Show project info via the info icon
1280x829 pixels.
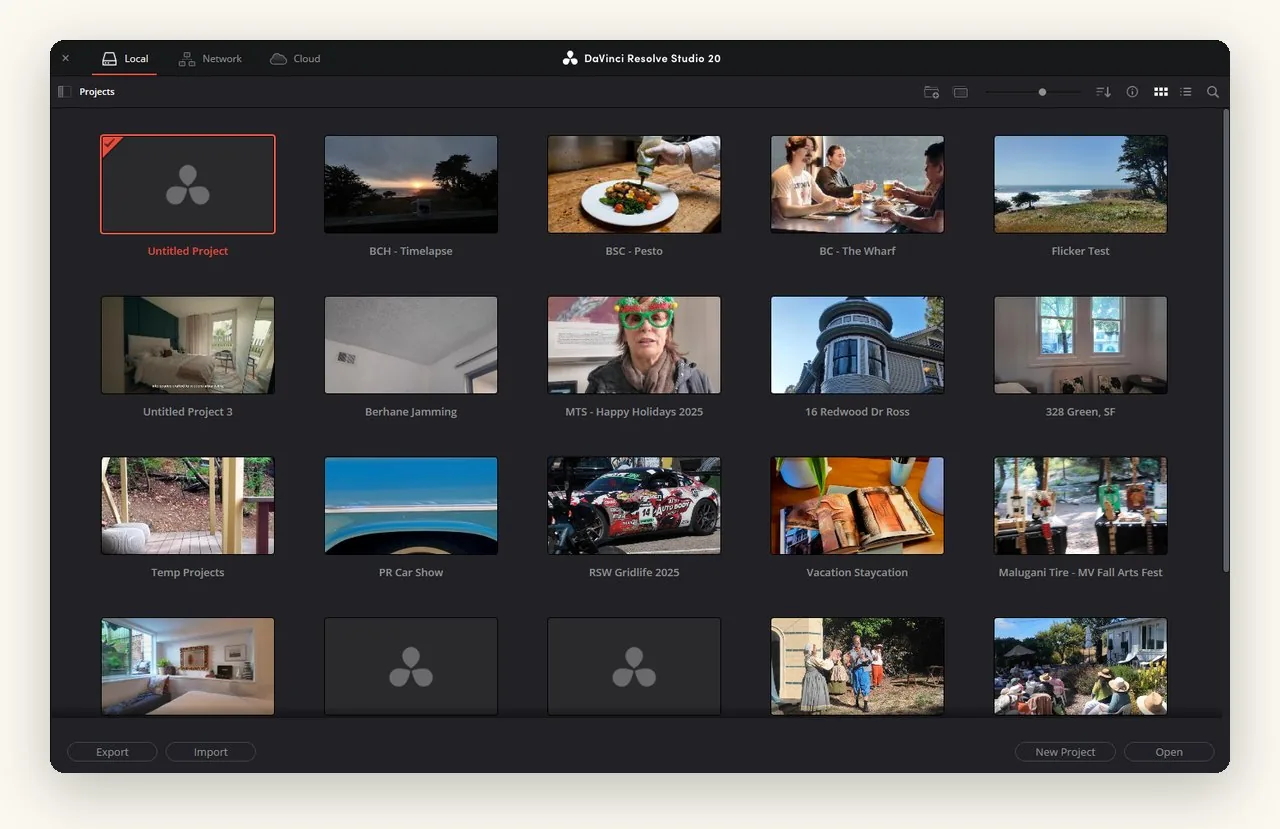pyautogui.click(x=1132, y=92)
